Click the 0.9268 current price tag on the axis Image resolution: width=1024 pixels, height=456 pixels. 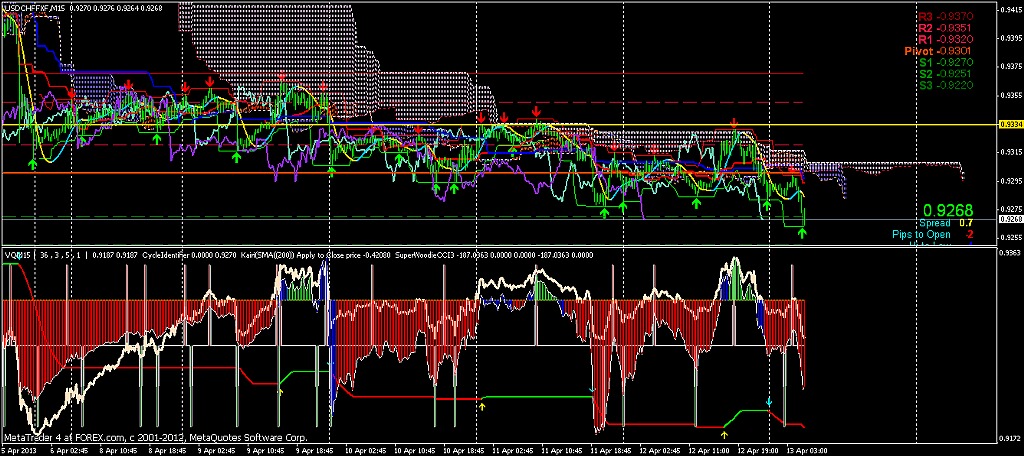pyautogui.click(x=1010, y=218)
